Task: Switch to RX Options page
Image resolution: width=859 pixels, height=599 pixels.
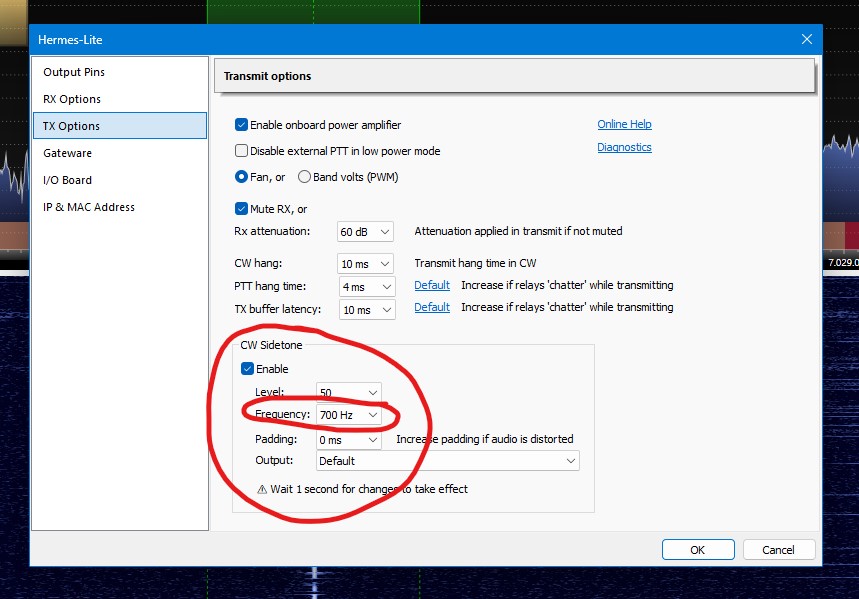Action: pyautogui.click(x=72, y=99)
